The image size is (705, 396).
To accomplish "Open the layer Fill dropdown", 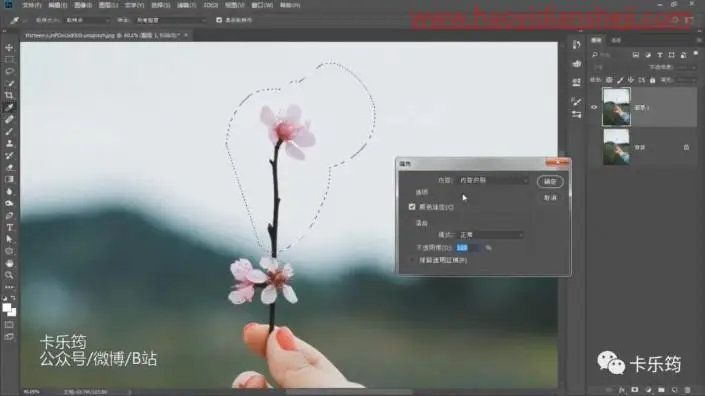I will (687, 80).
